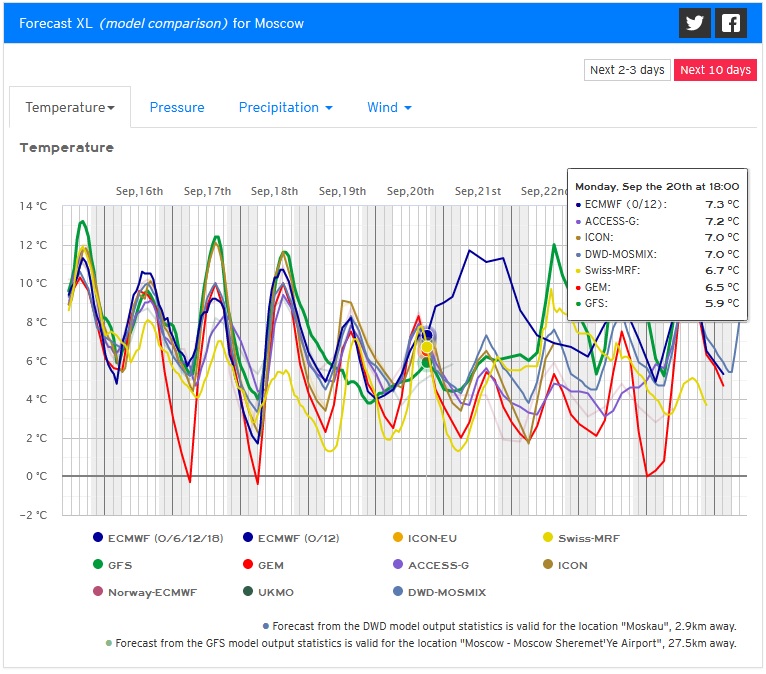Expand the Precipitation dropdown tab

click(285, 107)
